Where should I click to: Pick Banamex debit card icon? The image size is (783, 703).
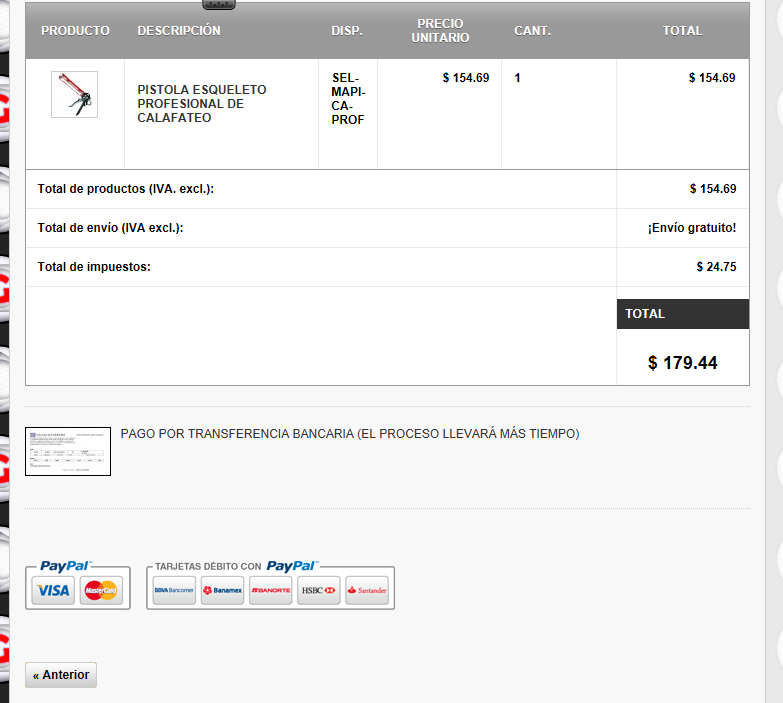coord(222,590)
